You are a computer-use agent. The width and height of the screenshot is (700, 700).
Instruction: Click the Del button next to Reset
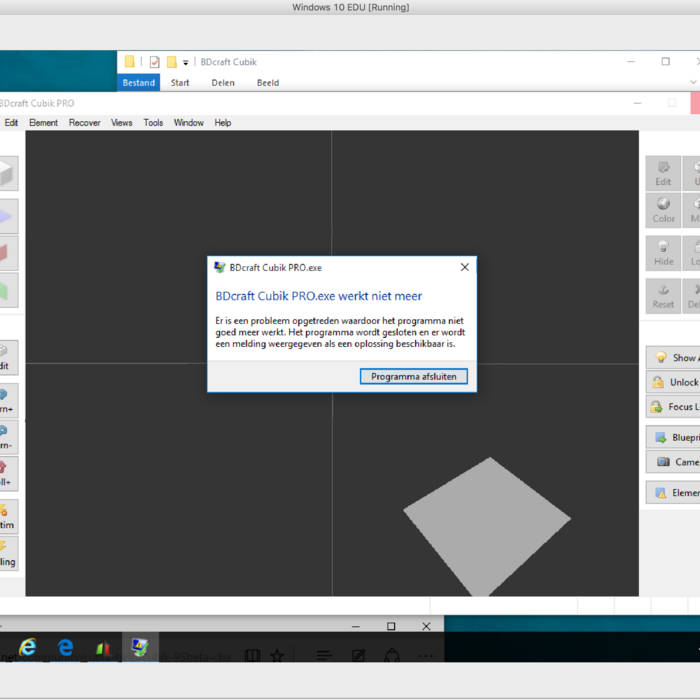692,296
